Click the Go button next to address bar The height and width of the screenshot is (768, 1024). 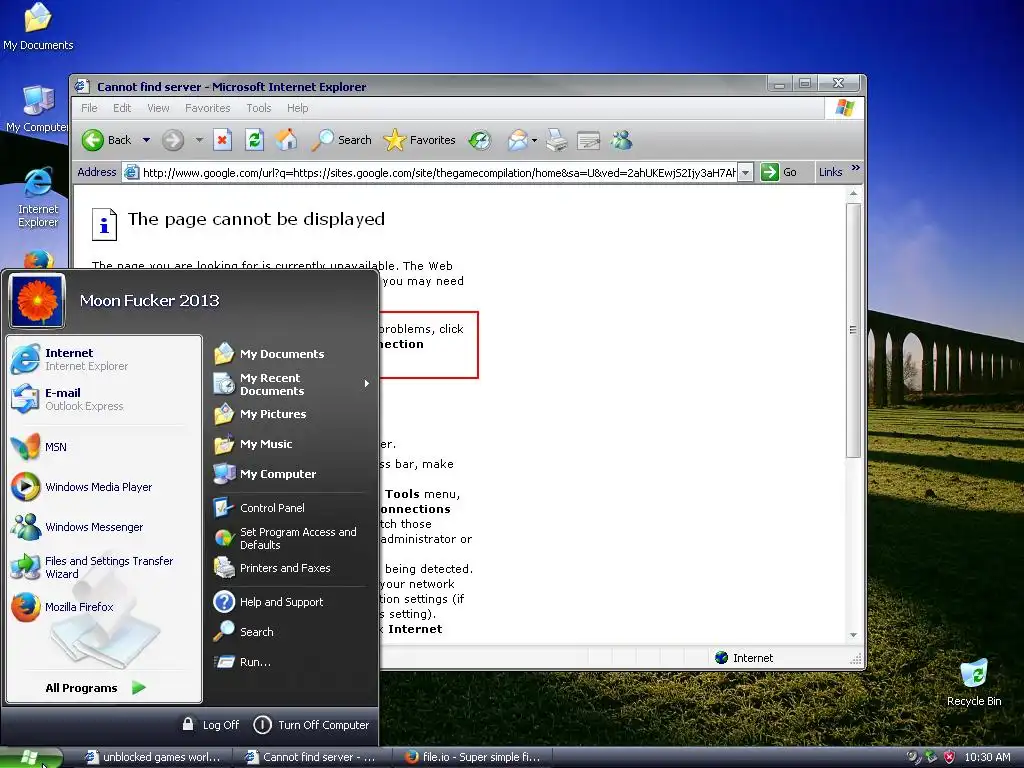[780, 172]
